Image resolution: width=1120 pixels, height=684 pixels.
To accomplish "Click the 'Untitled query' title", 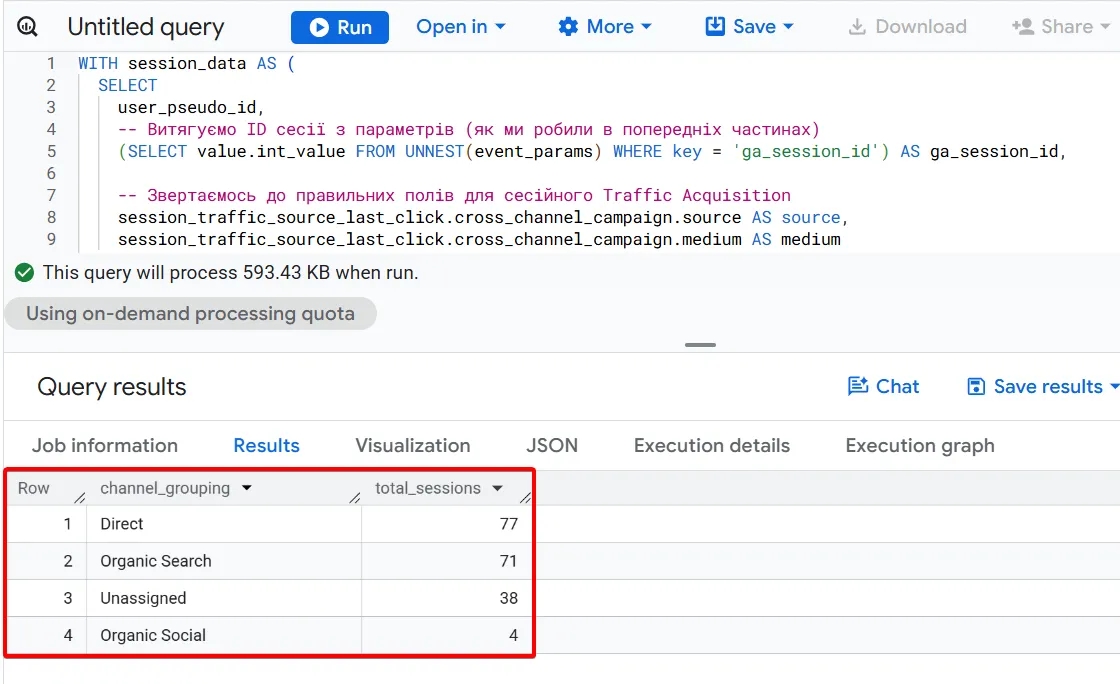I will click(146, 27).
